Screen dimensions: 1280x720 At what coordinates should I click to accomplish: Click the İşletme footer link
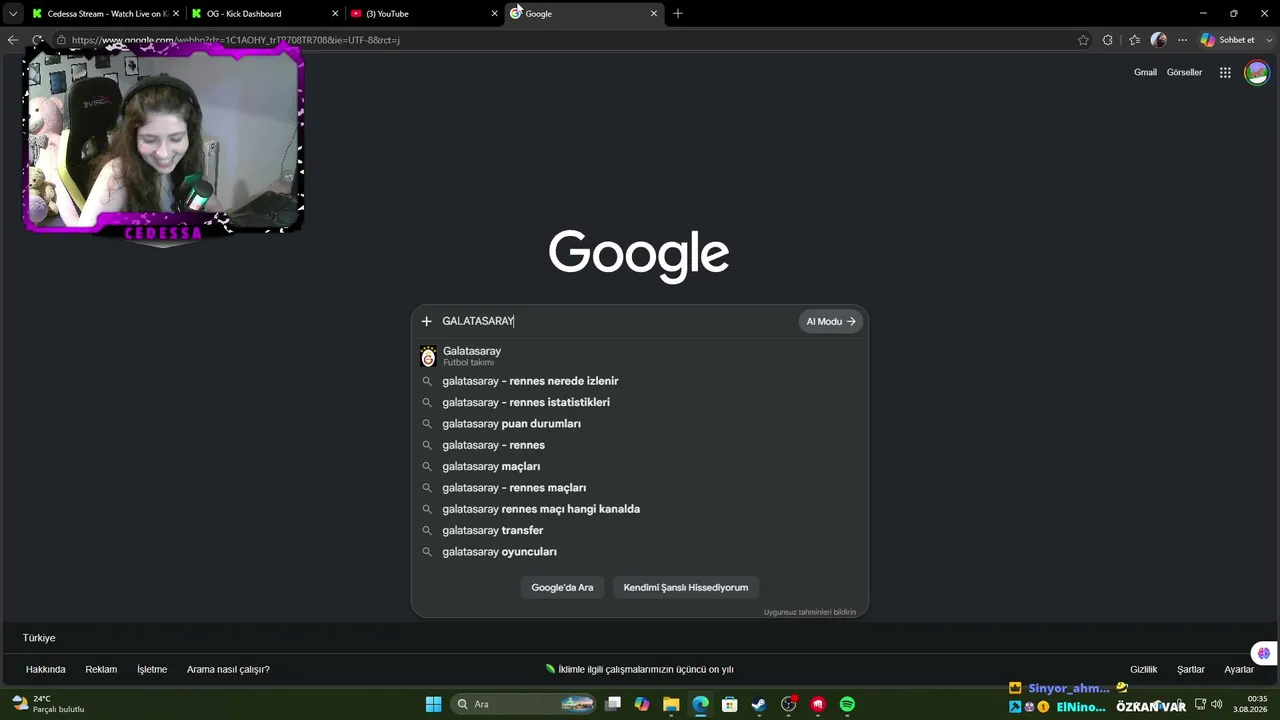[x=152, y=669]
